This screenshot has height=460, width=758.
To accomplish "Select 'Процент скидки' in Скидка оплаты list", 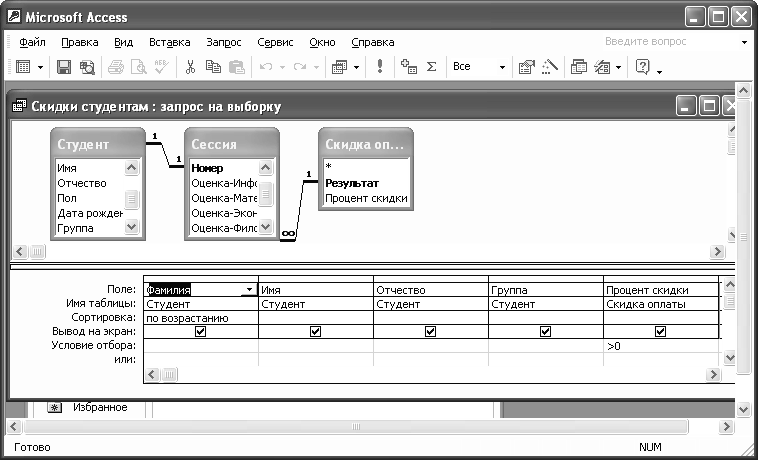I will 366,198.
